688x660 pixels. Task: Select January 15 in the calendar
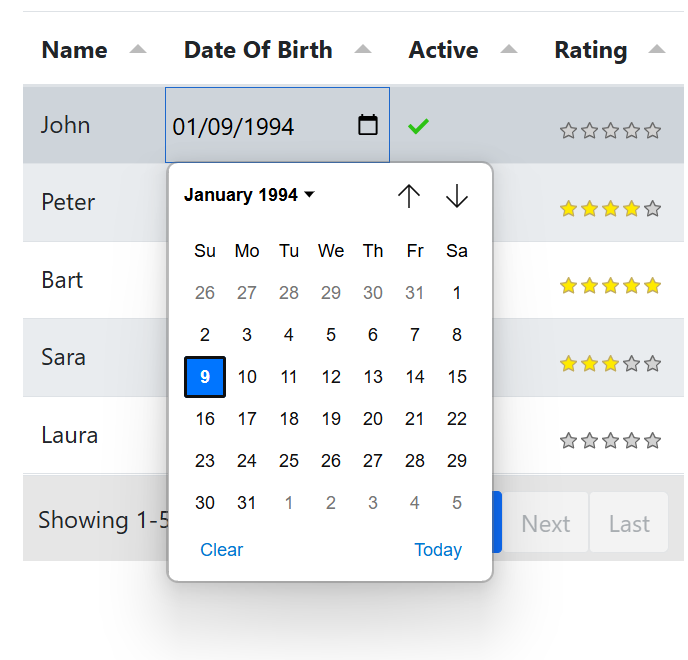(457, 377)
